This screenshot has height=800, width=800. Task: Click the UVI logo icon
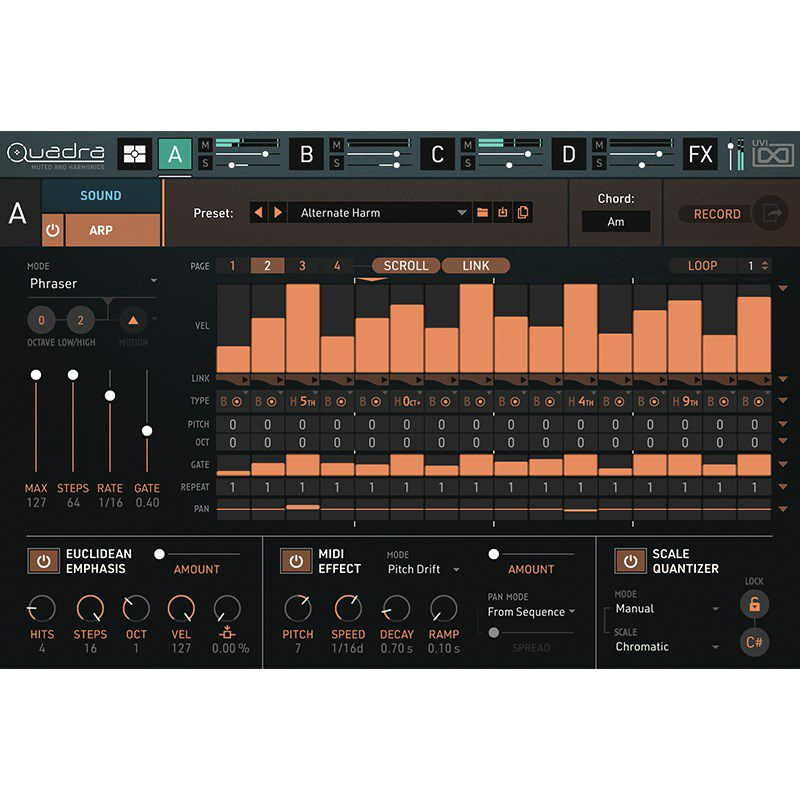pyautogui.click(x=773, y=153)
